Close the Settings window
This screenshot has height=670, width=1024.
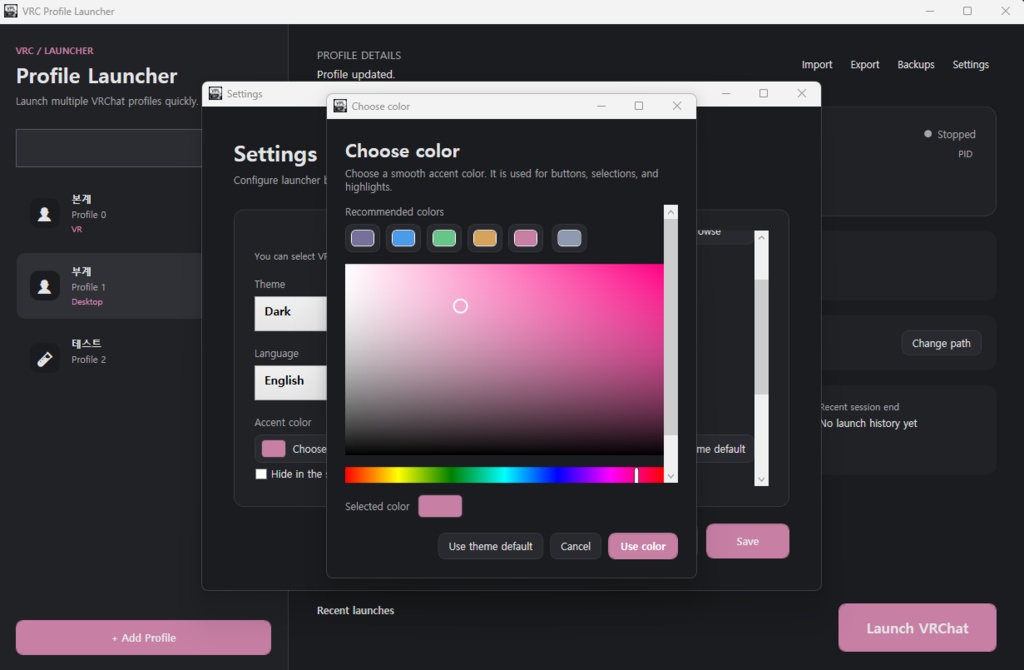tap(801, 93)
